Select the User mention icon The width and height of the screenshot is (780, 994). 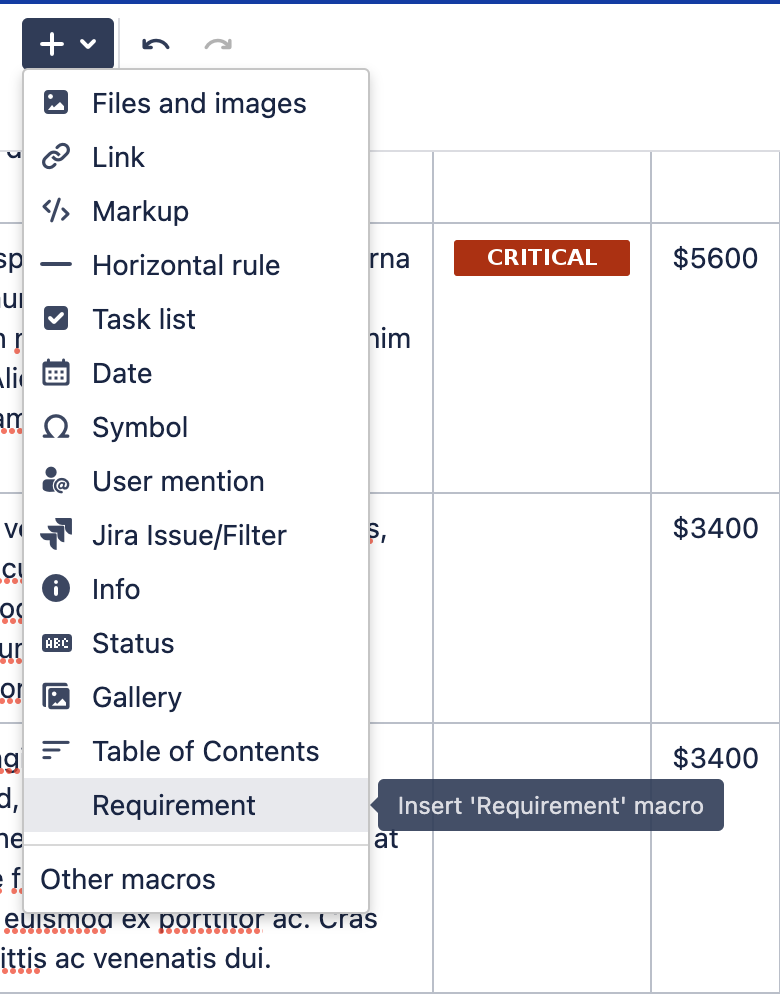(56, 481)
